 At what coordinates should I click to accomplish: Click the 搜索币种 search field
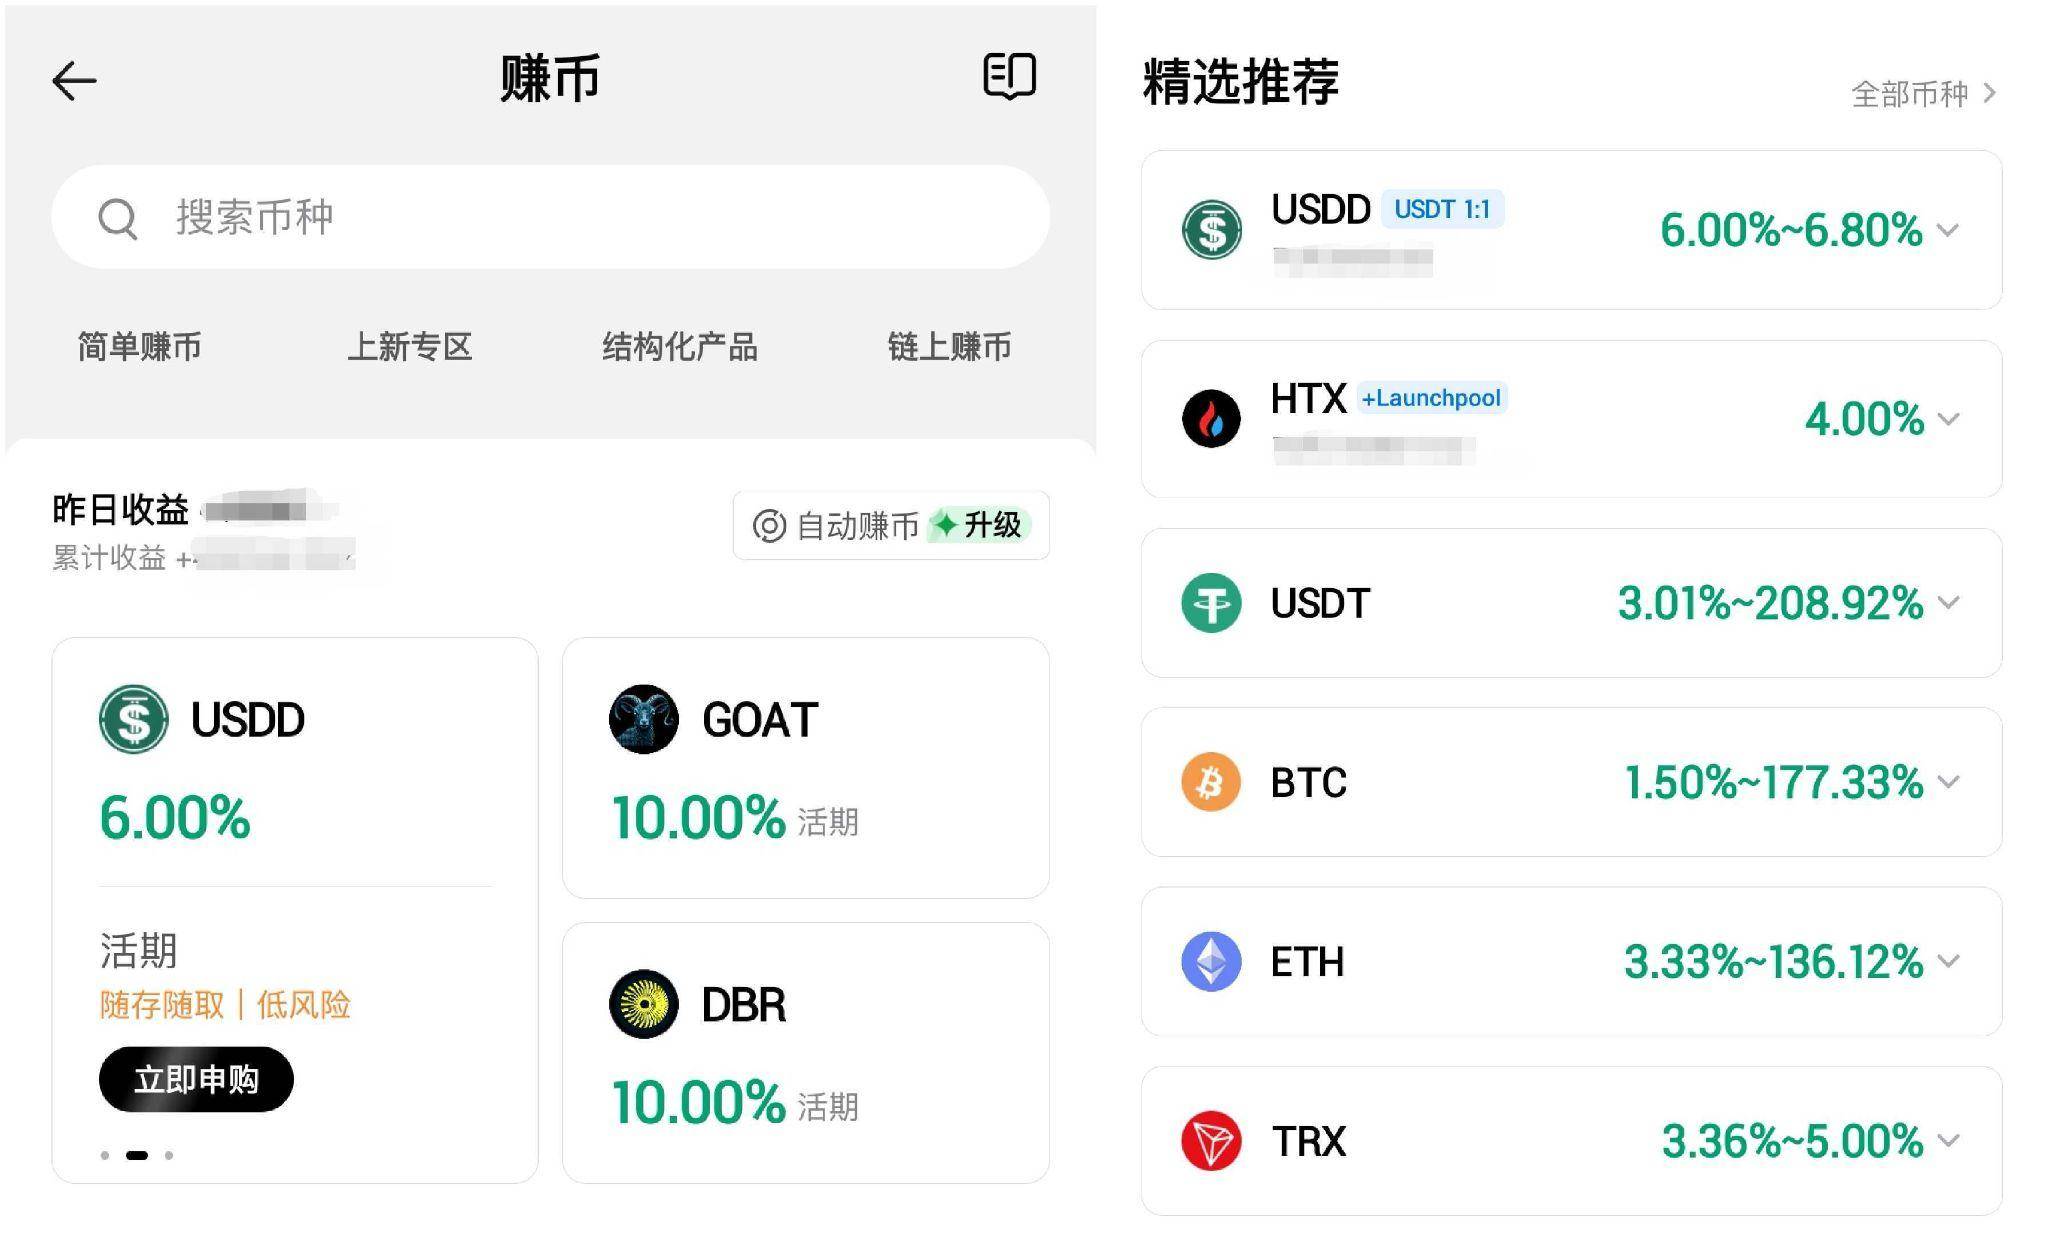550,217
